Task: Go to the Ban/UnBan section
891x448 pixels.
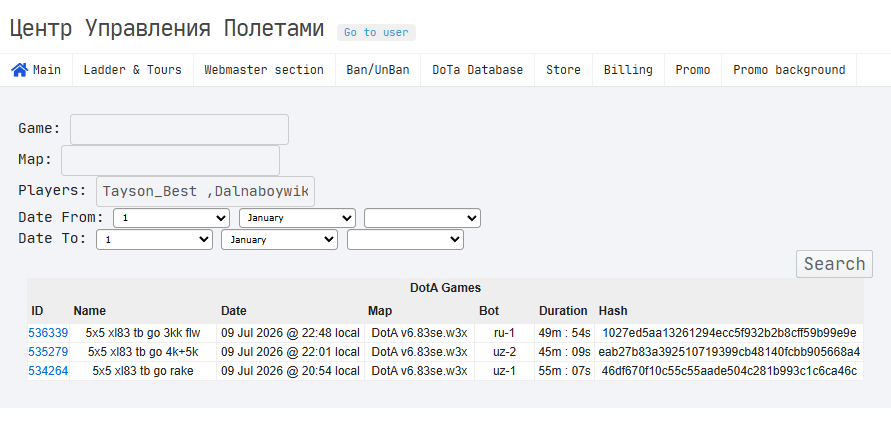Action: click(378, 70)
